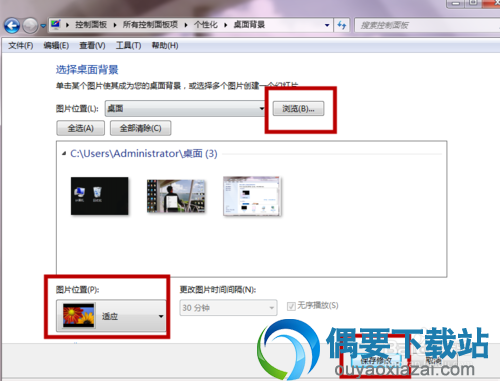
Task: Open the 图片位置(L) dropdown showing 桌面
Action: pyautogui.click(x=185, y=108)
